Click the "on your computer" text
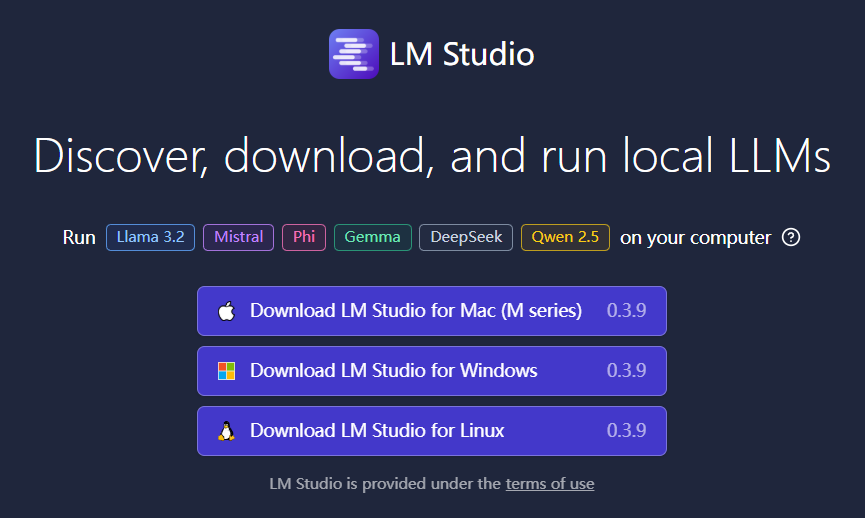865x518 pixels. [696, 238]
